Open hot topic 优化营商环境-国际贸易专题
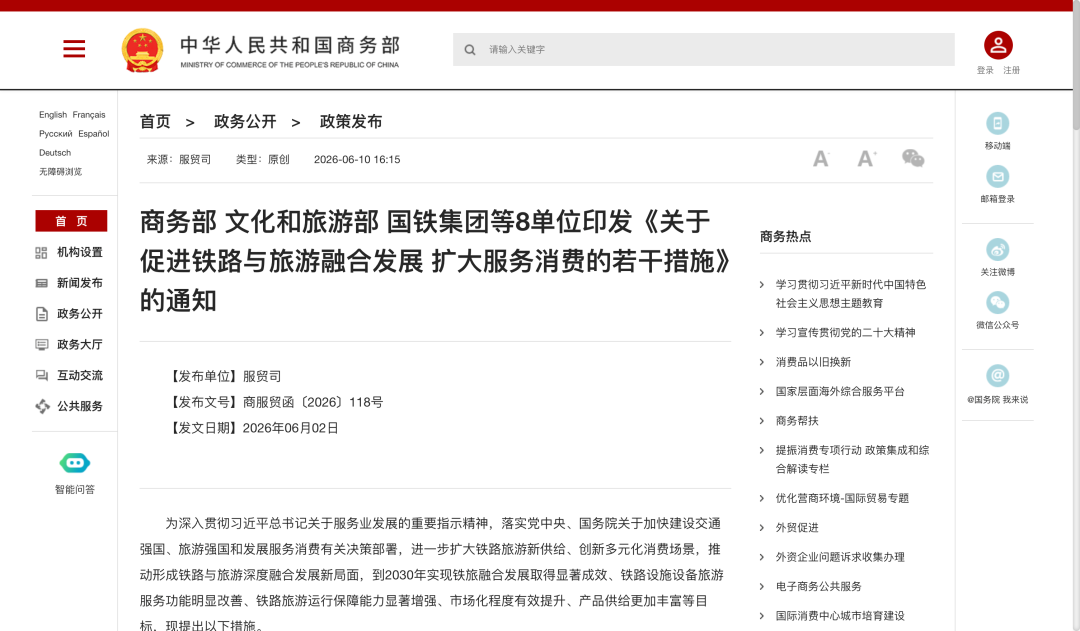Screen dimensions: 1080x631 842,498
